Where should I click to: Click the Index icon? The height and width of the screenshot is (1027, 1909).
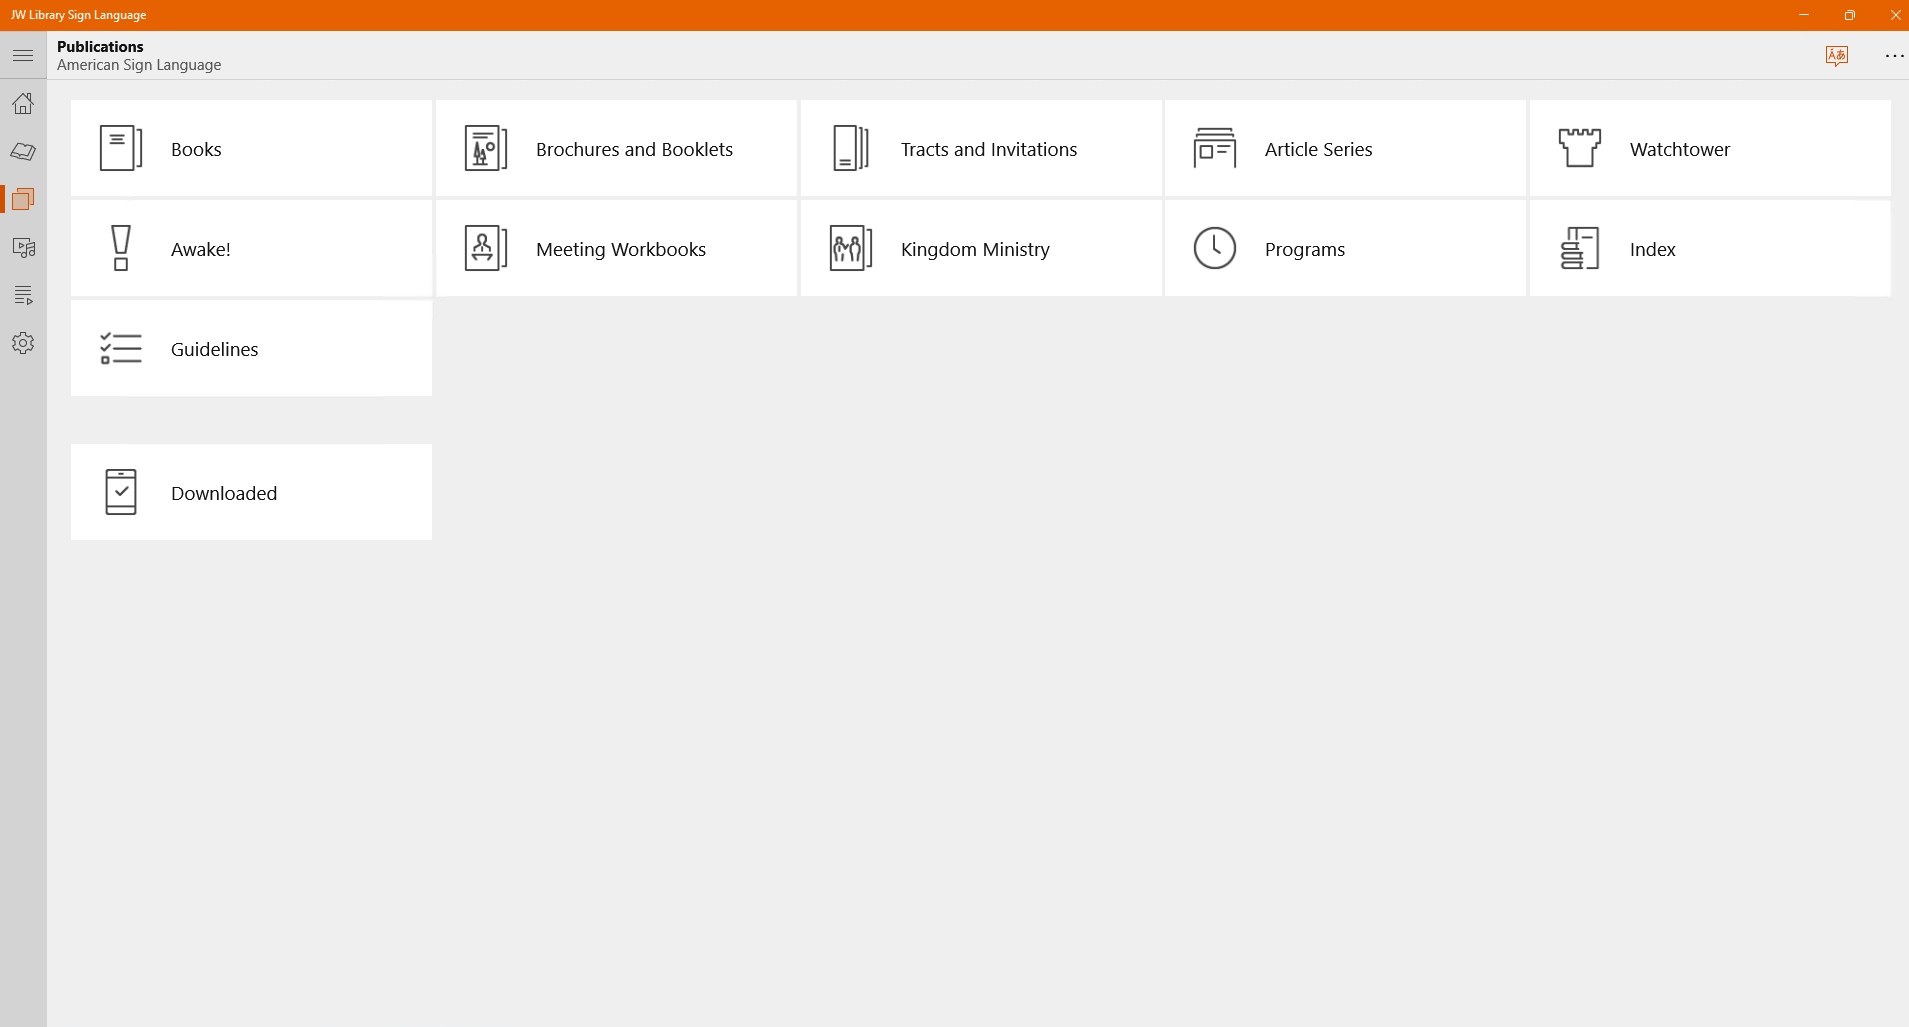[1580, 248]
